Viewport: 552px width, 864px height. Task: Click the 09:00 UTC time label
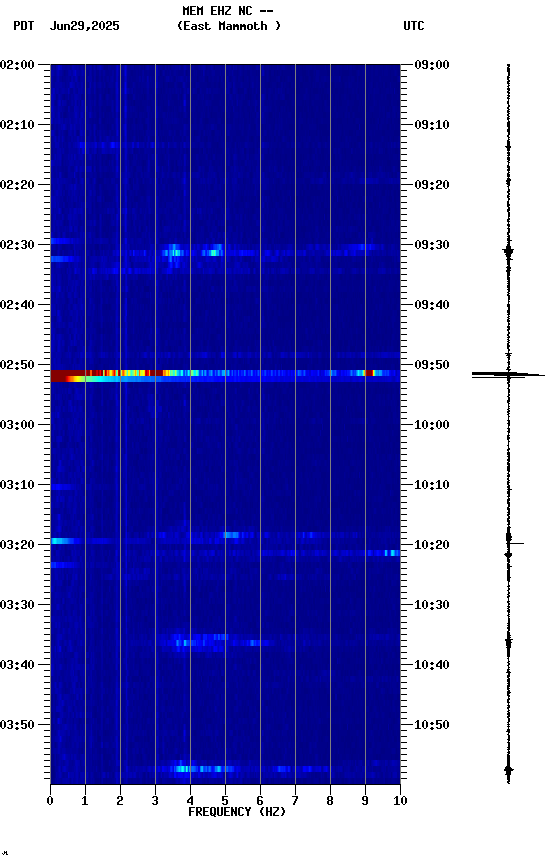(x=432, y=64)
